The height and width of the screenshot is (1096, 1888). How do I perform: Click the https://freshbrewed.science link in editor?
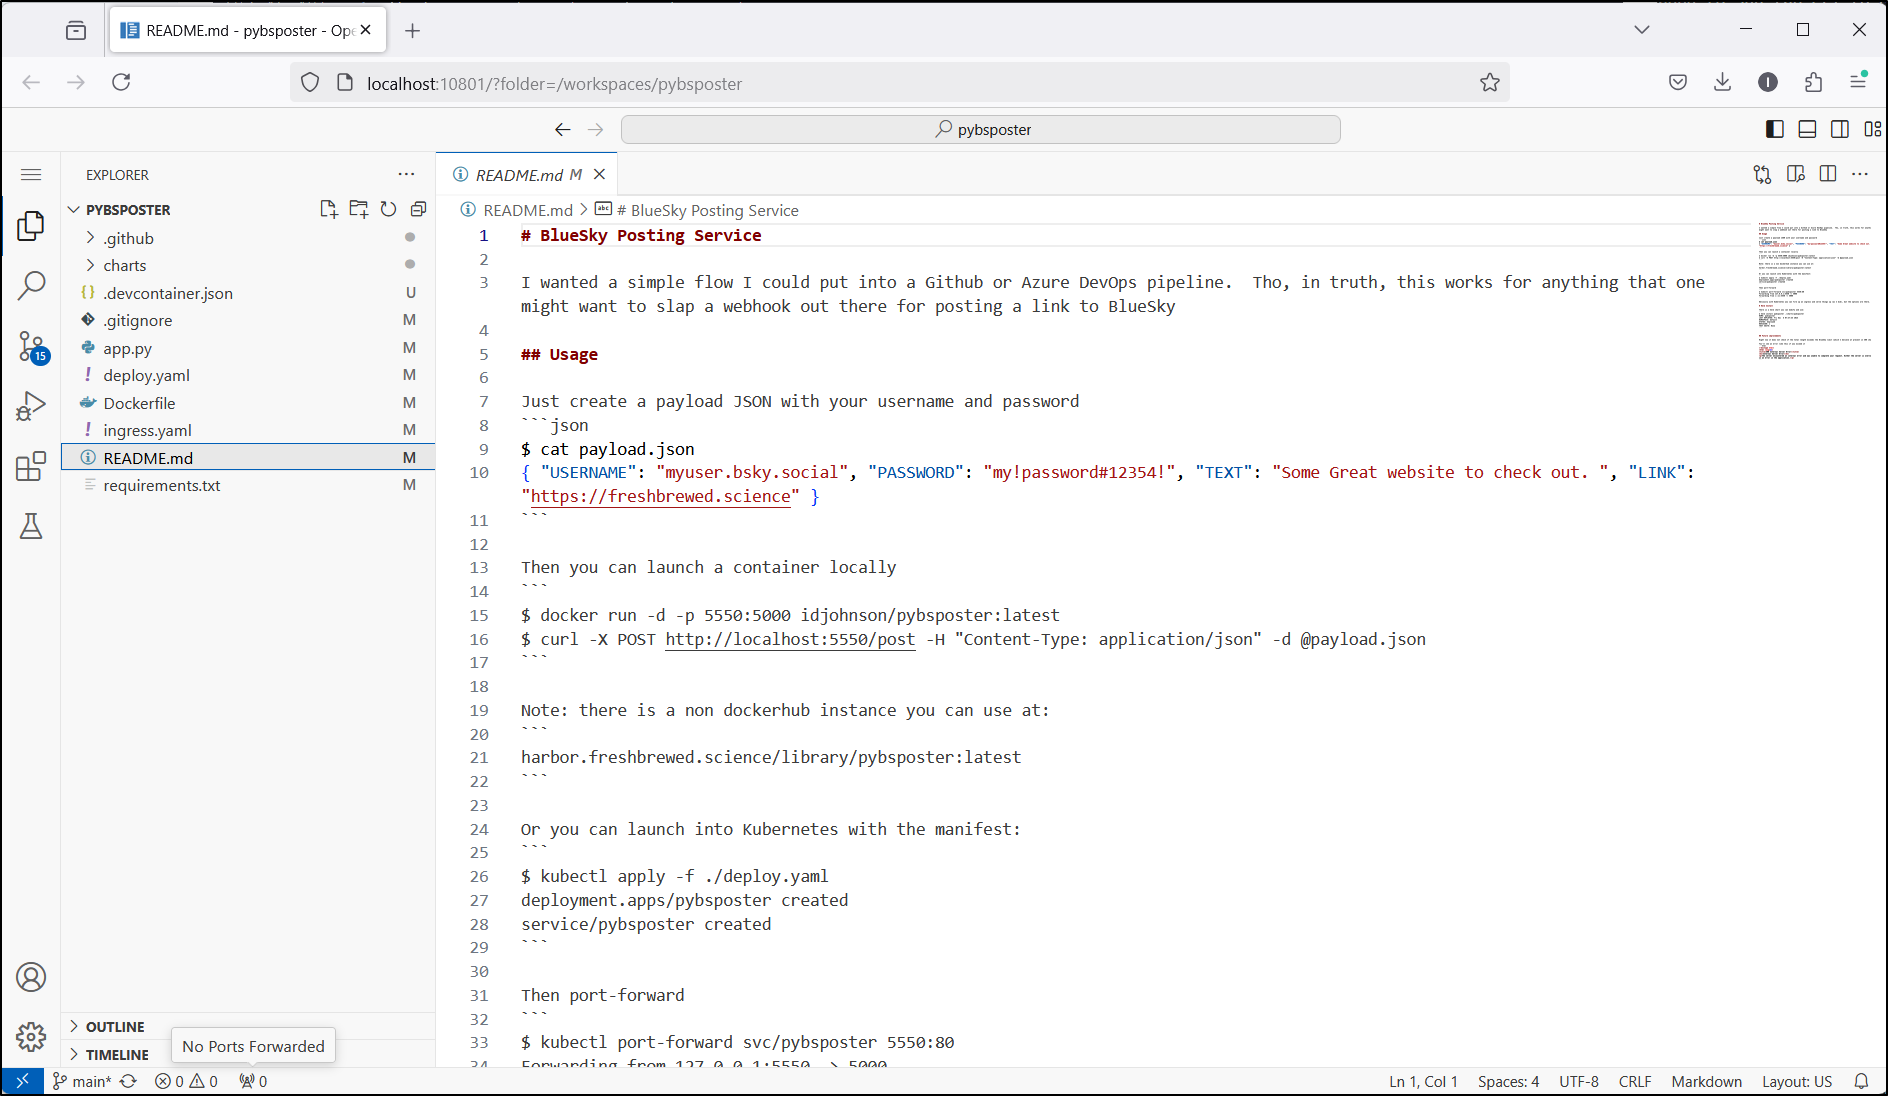(660, 496)
